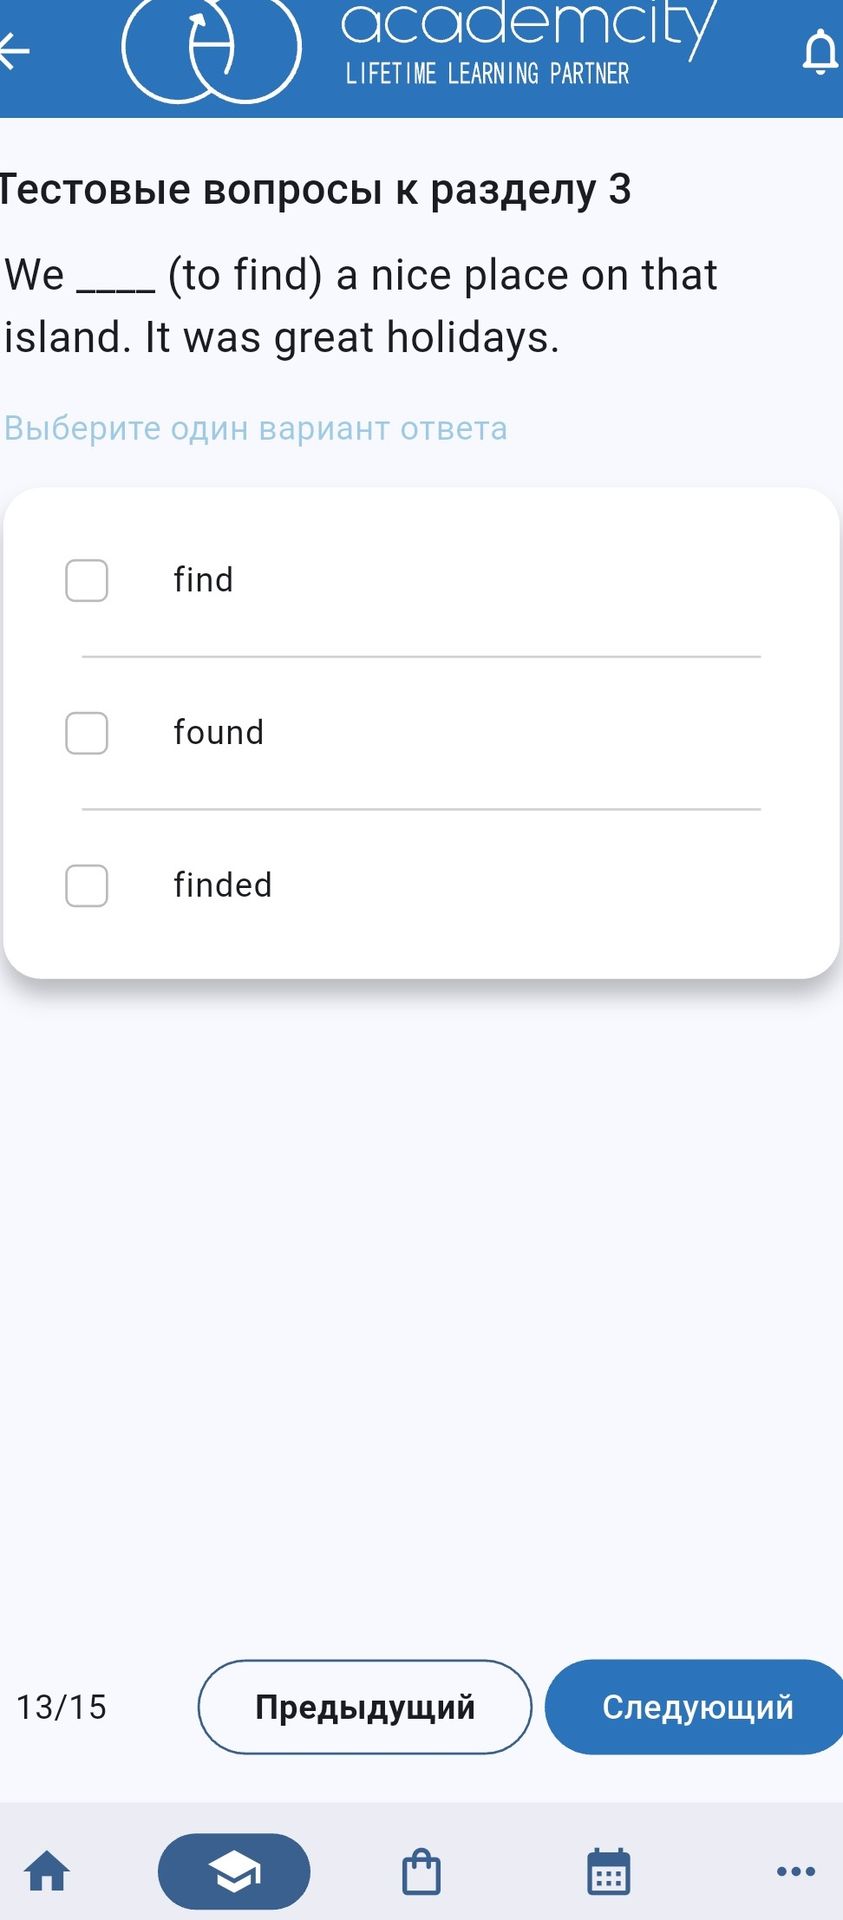Select the 'found' answer text
The image size is (843, 1920).
(x=219, y=732)
